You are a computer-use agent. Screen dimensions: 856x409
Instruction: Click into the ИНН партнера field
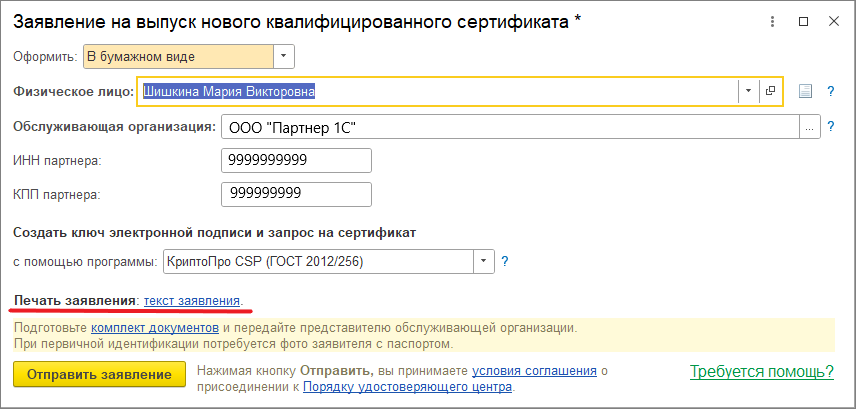coord(296,160)
